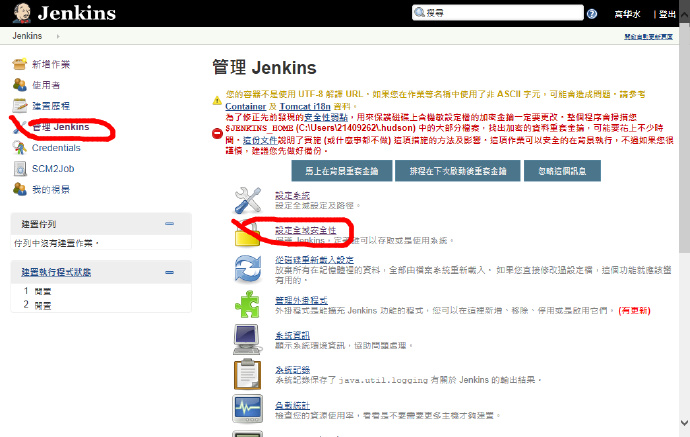Open 我的視景 in the sidebar
Screen dimensions: 690x437
pos(51,189)
